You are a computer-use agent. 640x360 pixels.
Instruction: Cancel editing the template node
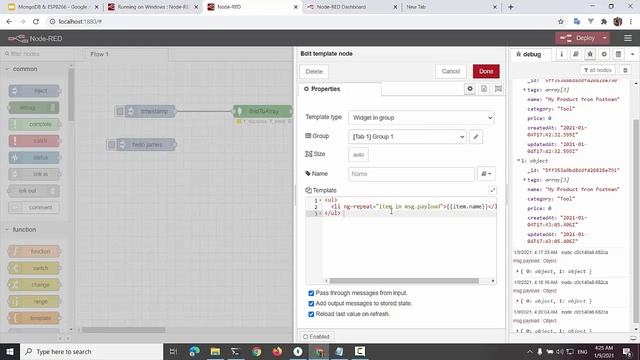point(451,71)
